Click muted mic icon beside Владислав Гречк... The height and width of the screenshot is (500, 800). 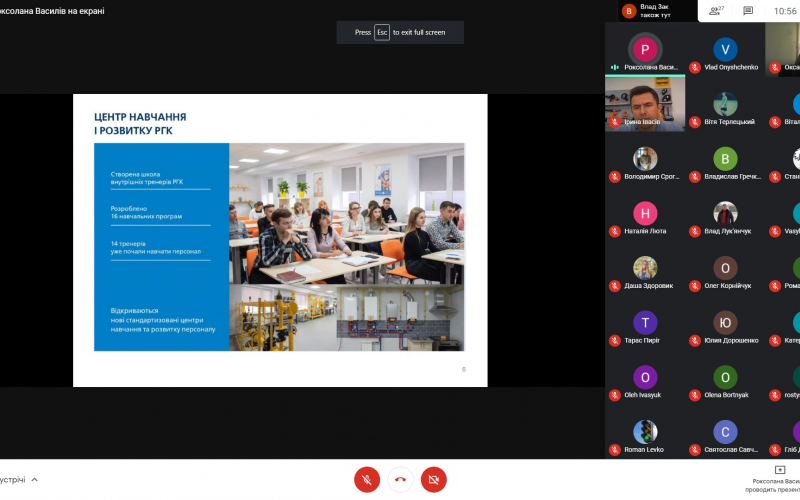pos(694,177)
